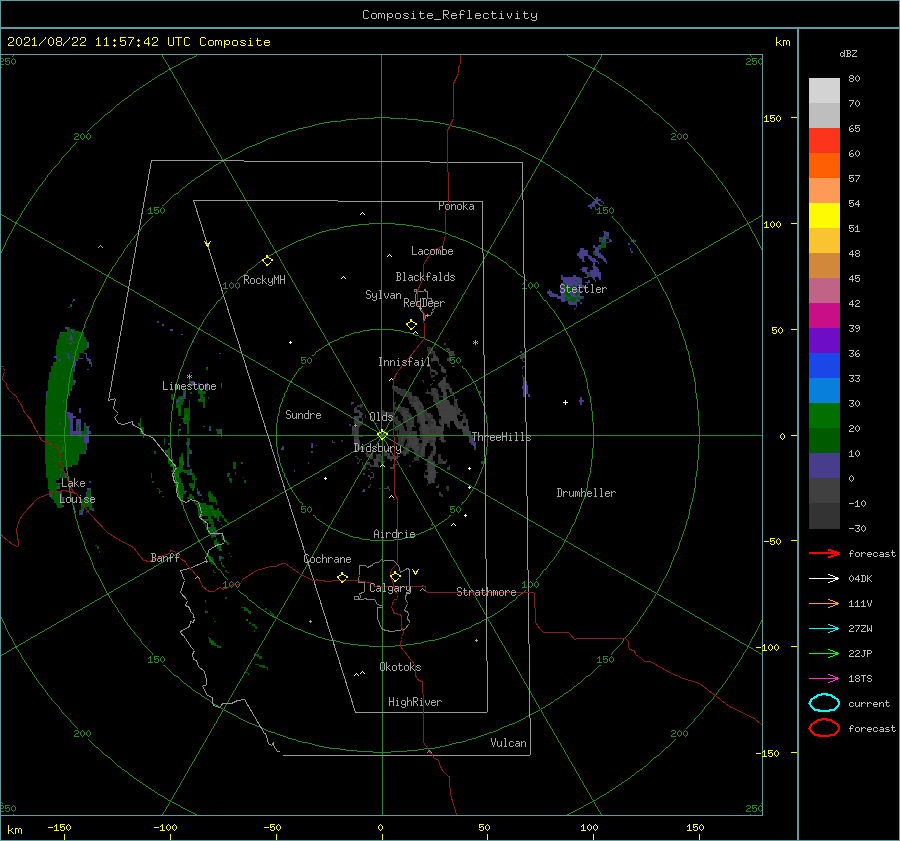Click the yellow diamond marker beside RockyMH
This screenshot has width=900, height=841.
click(x=267, y=261)
